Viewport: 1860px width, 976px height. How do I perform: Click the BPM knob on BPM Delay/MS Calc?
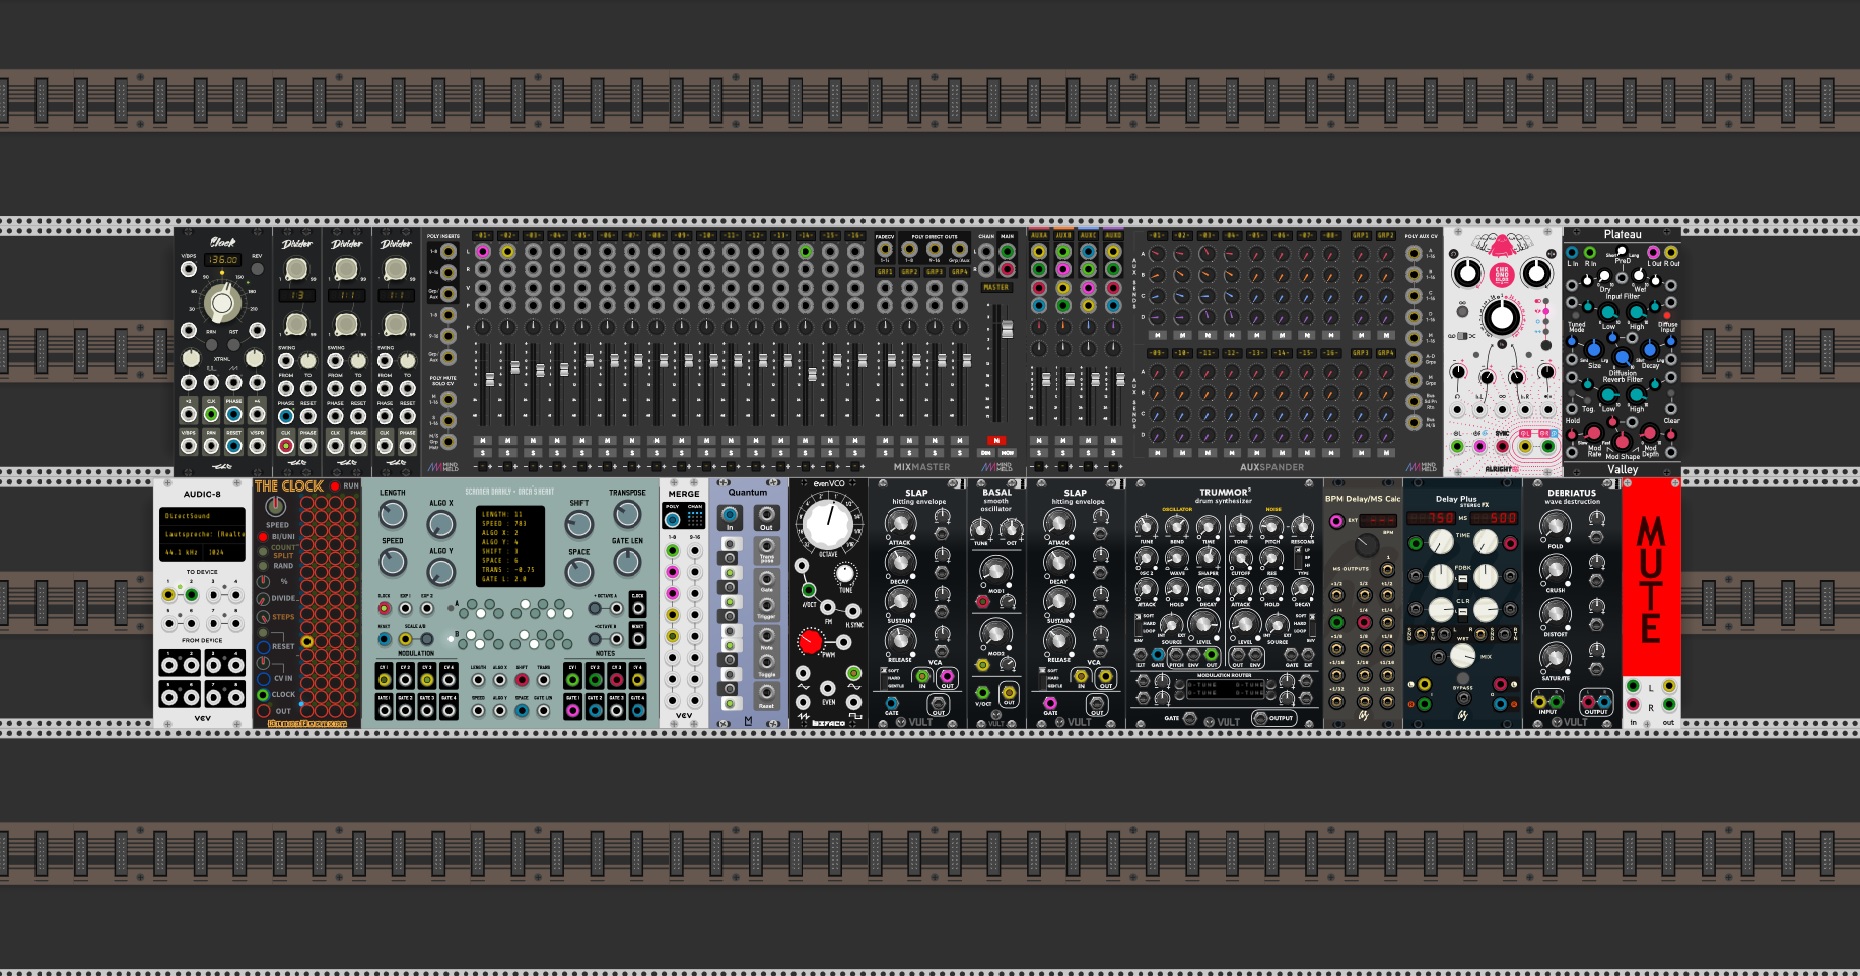[x=1367, y=545]
